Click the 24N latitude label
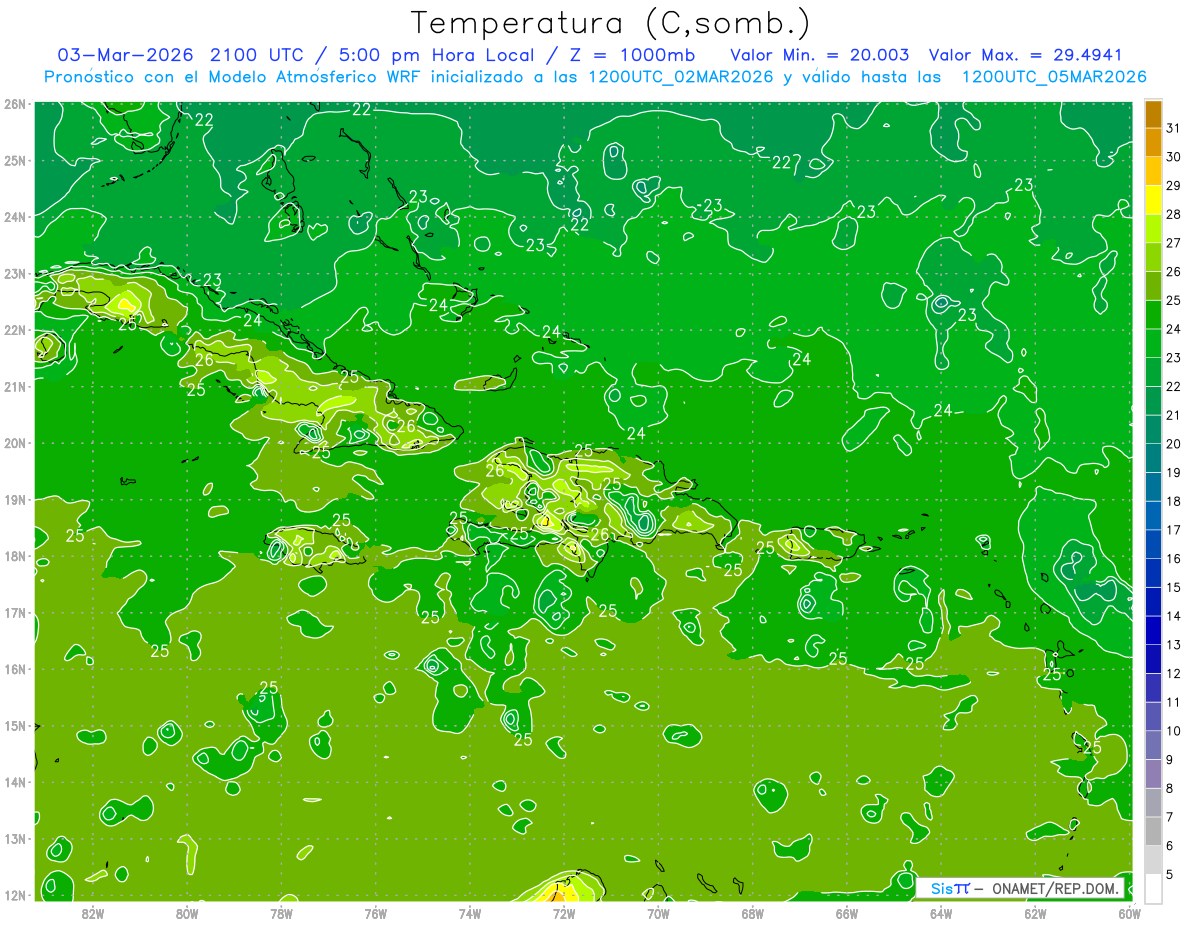 coord(15,216)
